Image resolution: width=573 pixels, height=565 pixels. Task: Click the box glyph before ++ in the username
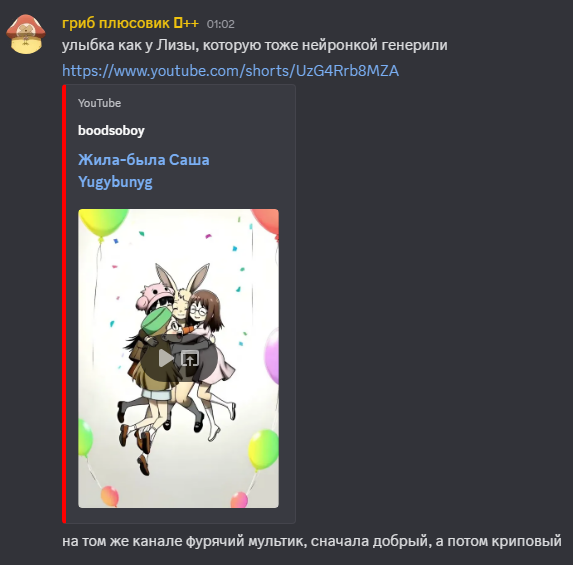tap(177, 23)
